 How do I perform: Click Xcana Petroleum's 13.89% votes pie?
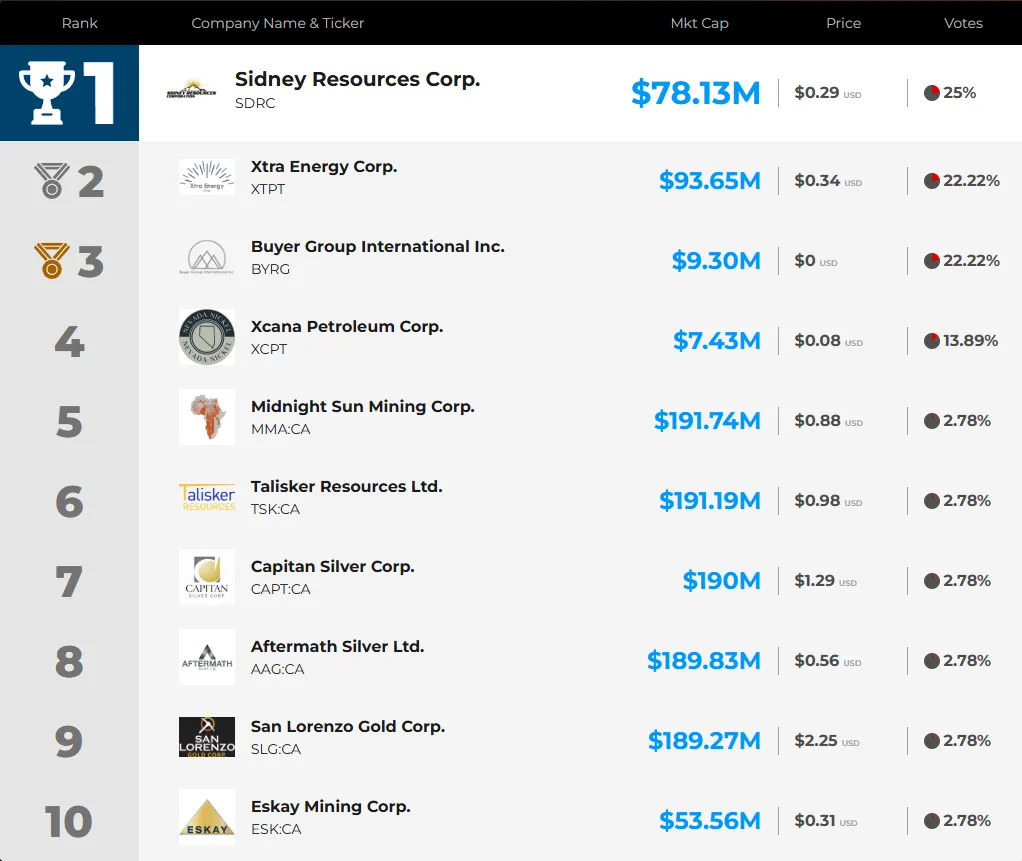pyautogui.click(x=931, y=340)
